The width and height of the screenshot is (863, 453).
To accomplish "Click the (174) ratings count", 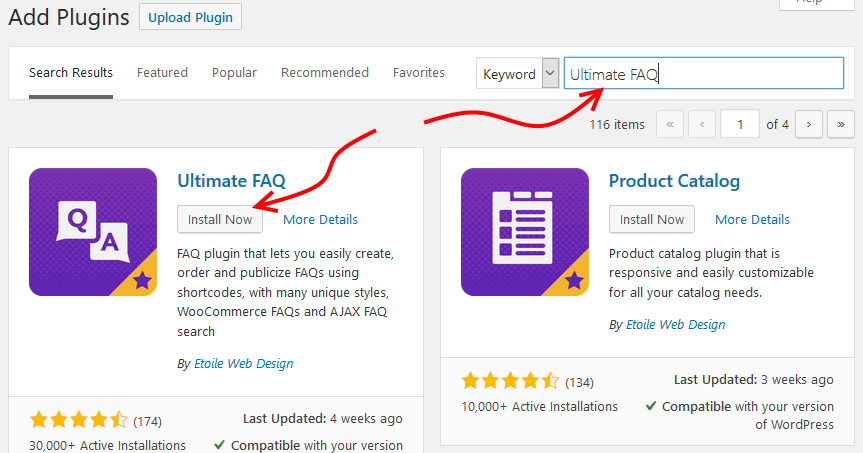I will [x=148, y=422].
